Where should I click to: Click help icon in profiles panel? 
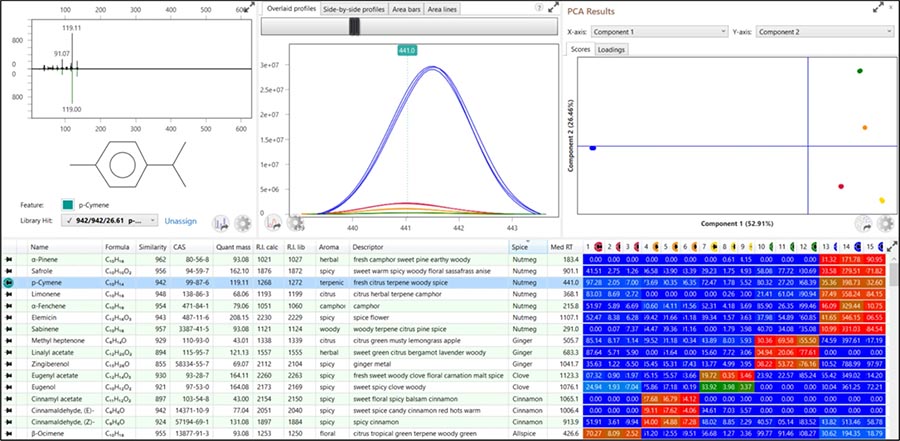(538, 8)
